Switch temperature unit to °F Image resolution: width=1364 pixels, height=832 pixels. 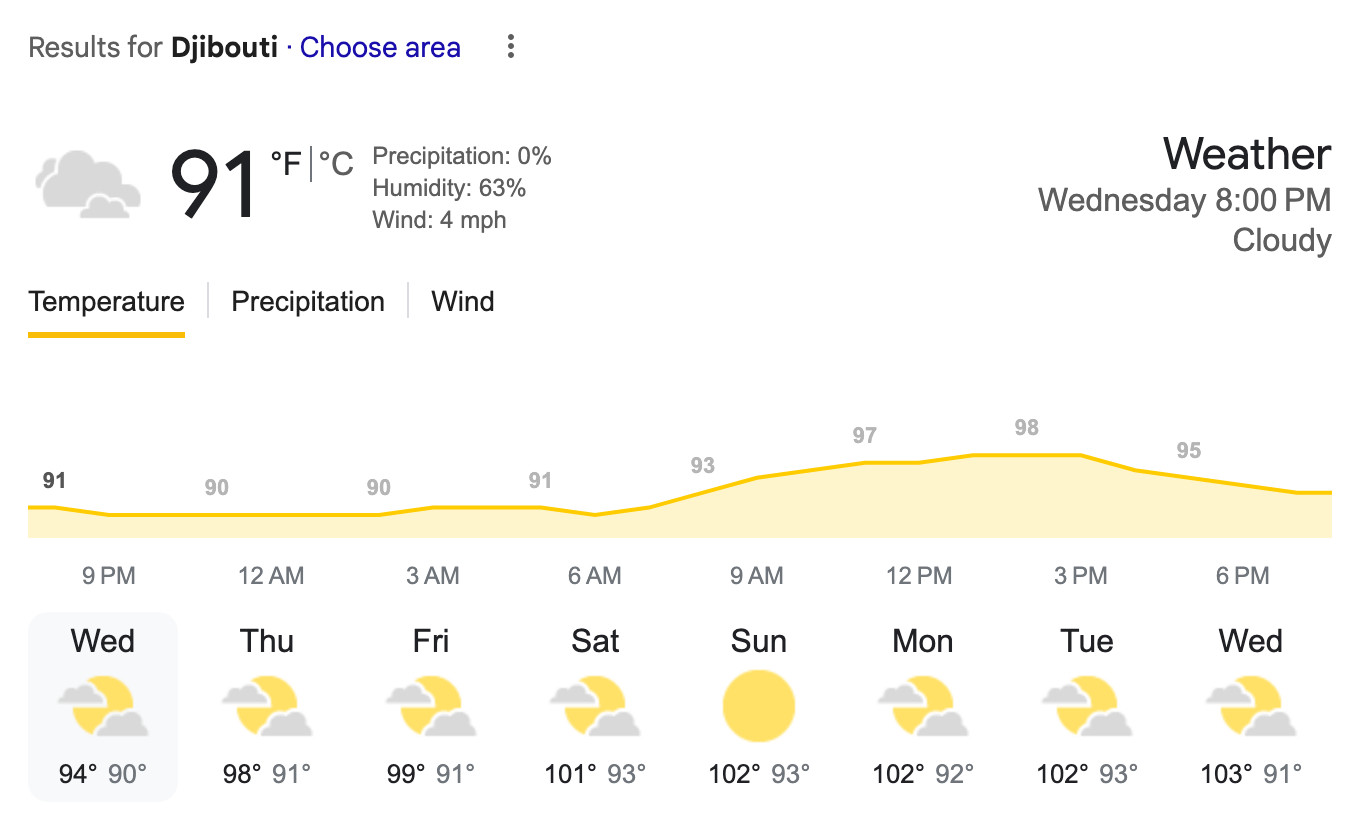click(x=286, y=164)
